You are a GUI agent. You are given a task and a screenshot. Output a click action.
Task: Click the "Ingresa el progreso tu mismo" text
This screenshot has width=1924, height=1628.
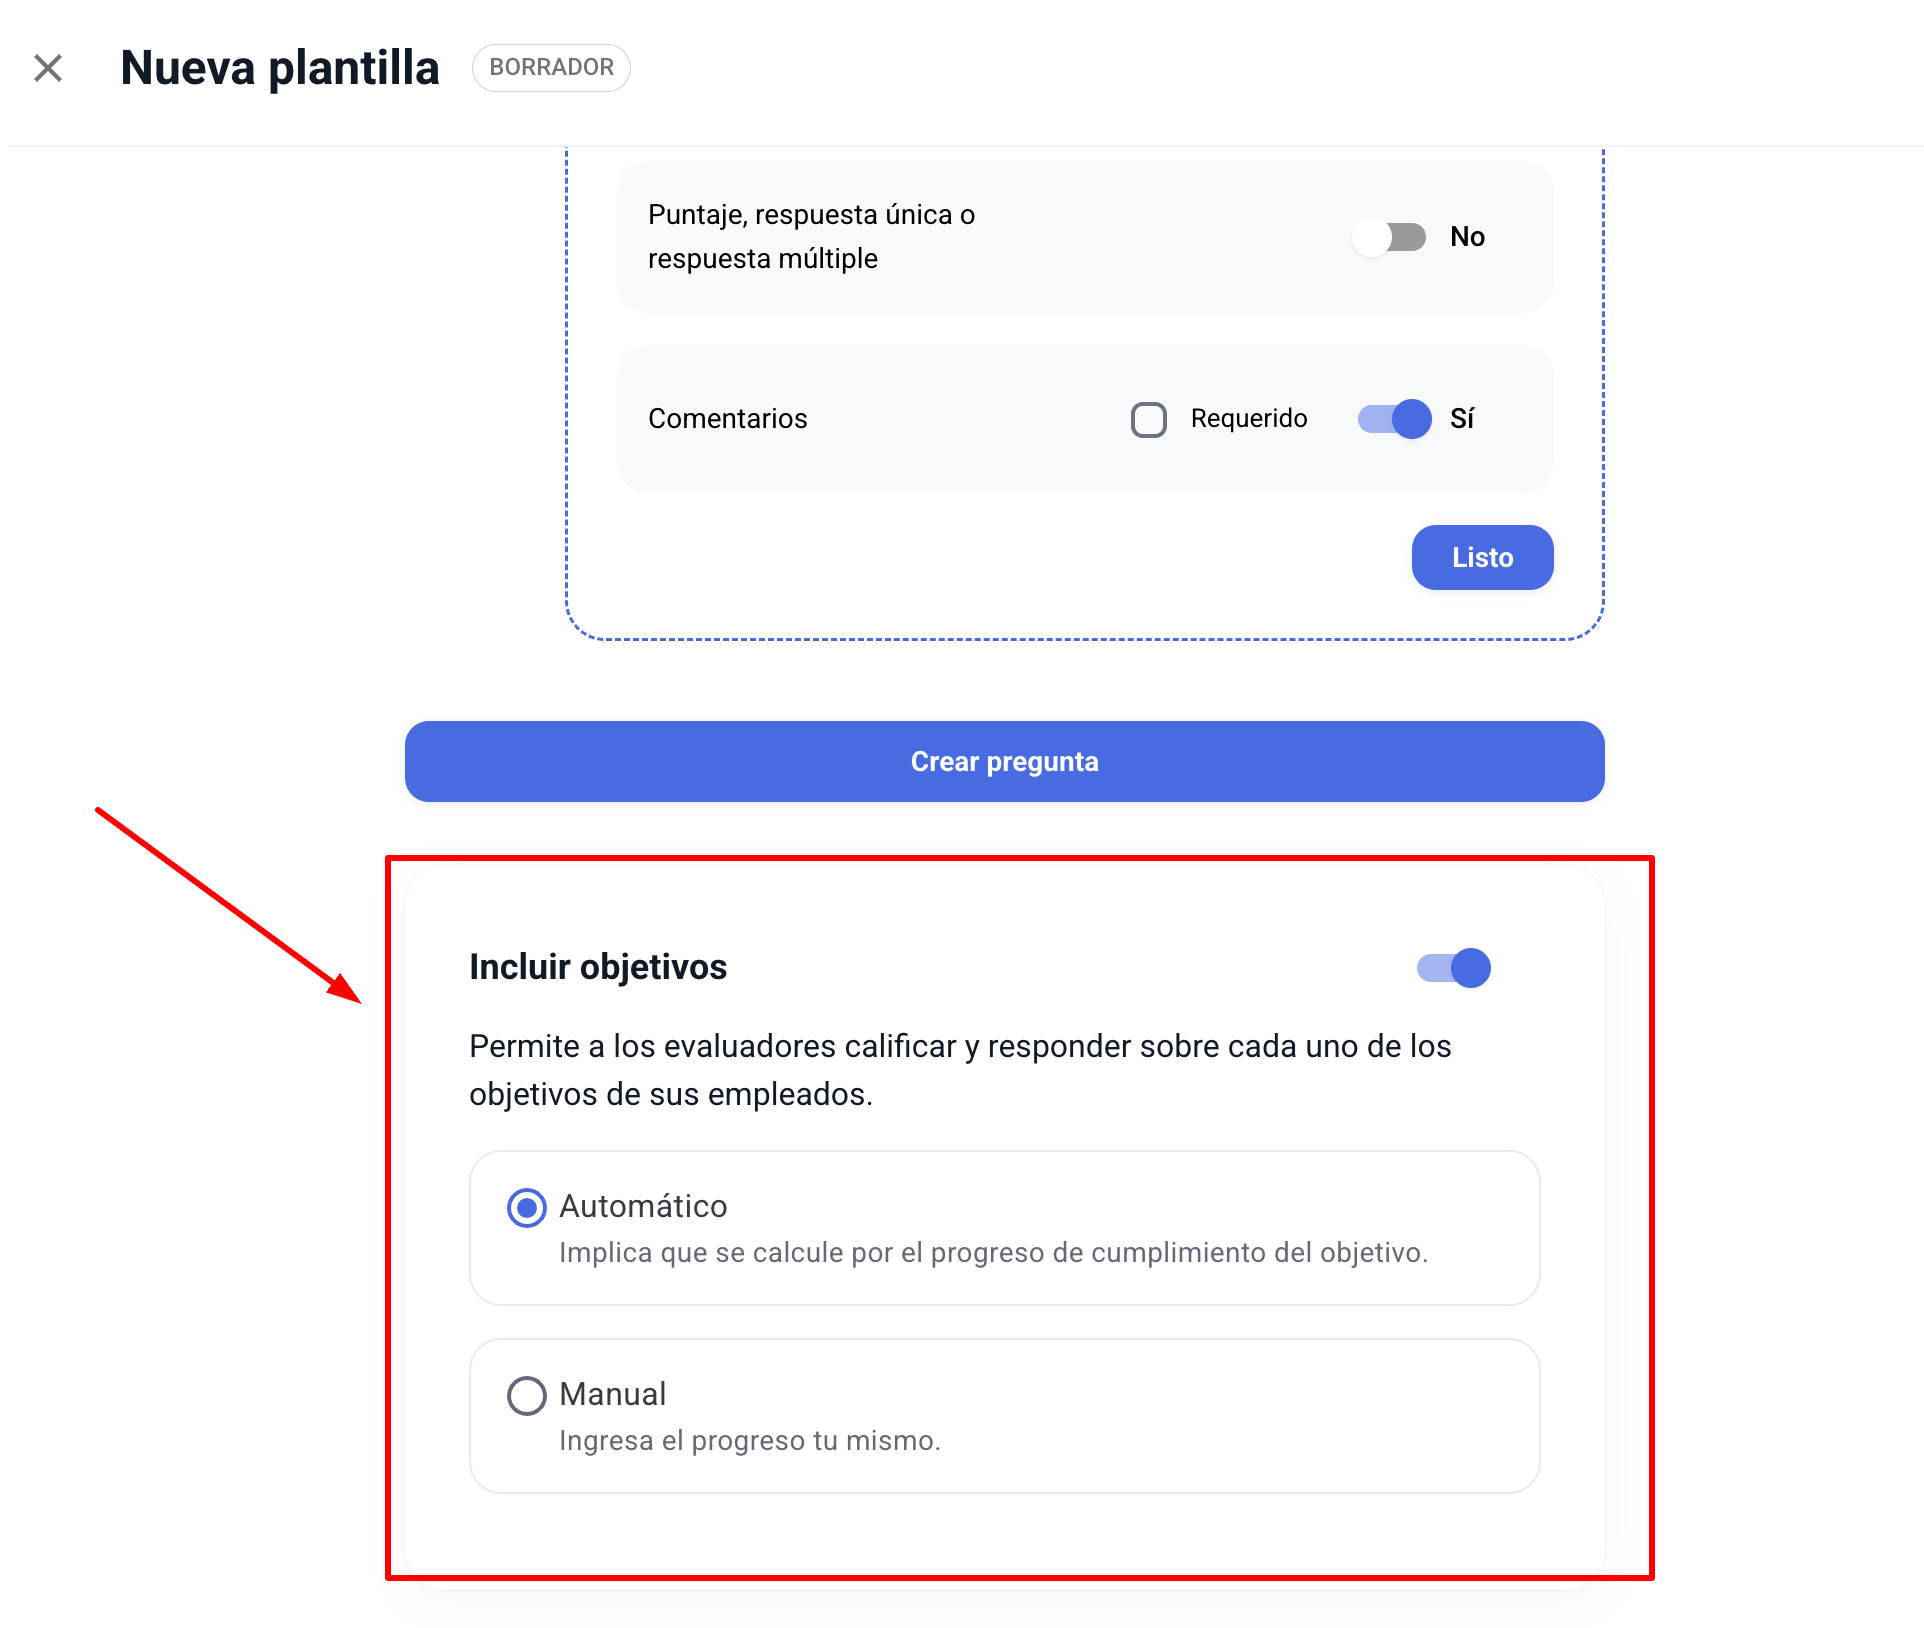(x=749, y=1441)
